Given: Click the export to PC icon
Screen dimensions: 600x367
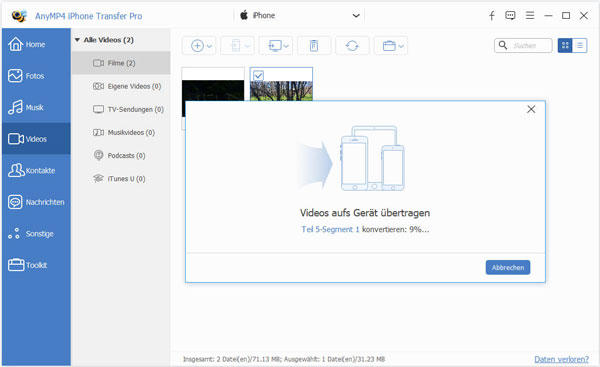Looking at the screenshot, I should pyautogui.click(x=275, y=46).
